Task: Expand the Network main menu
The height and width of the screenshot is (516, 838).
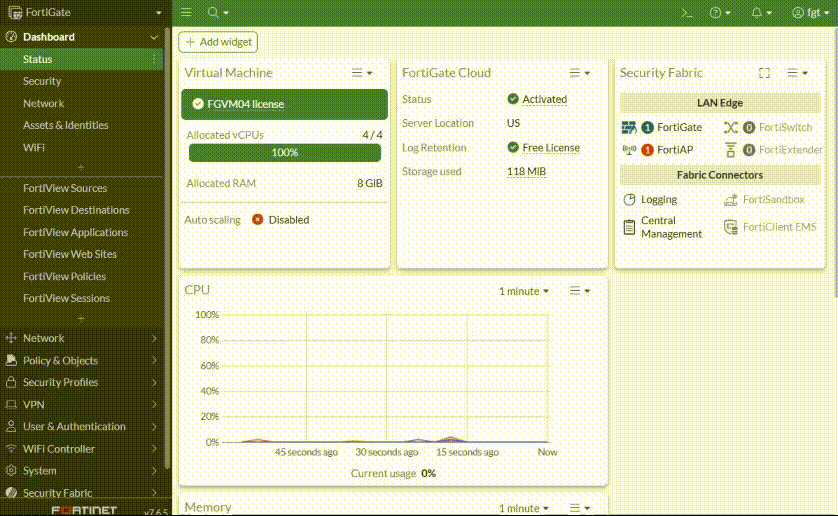Action: (81, 338)
